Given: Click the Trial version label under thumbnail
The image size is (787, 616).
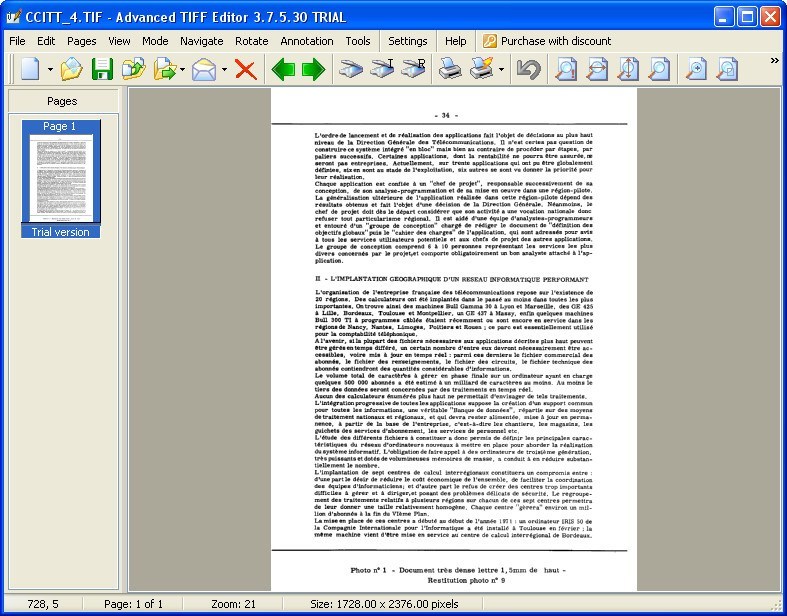Looking at the screenshot, I should point(61,232).
